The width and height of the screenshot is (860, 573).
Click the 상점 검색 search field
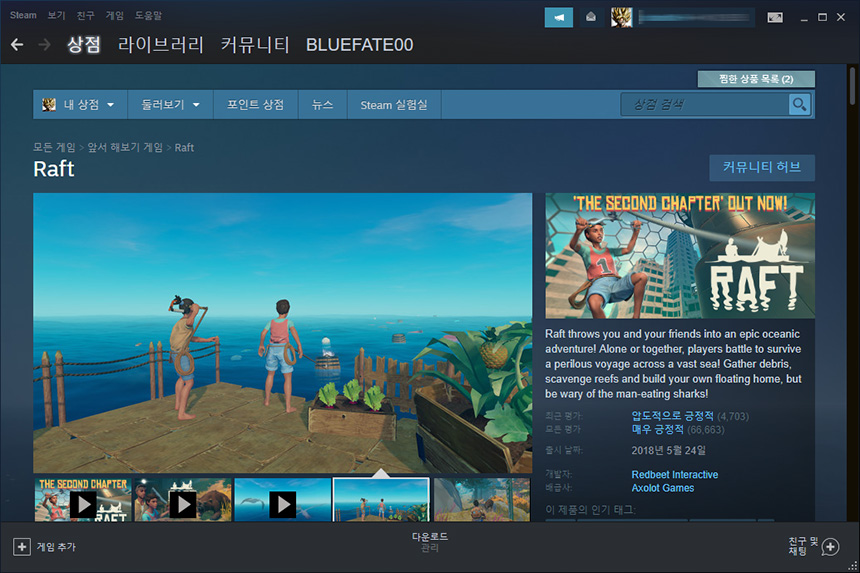pos(705,104)
